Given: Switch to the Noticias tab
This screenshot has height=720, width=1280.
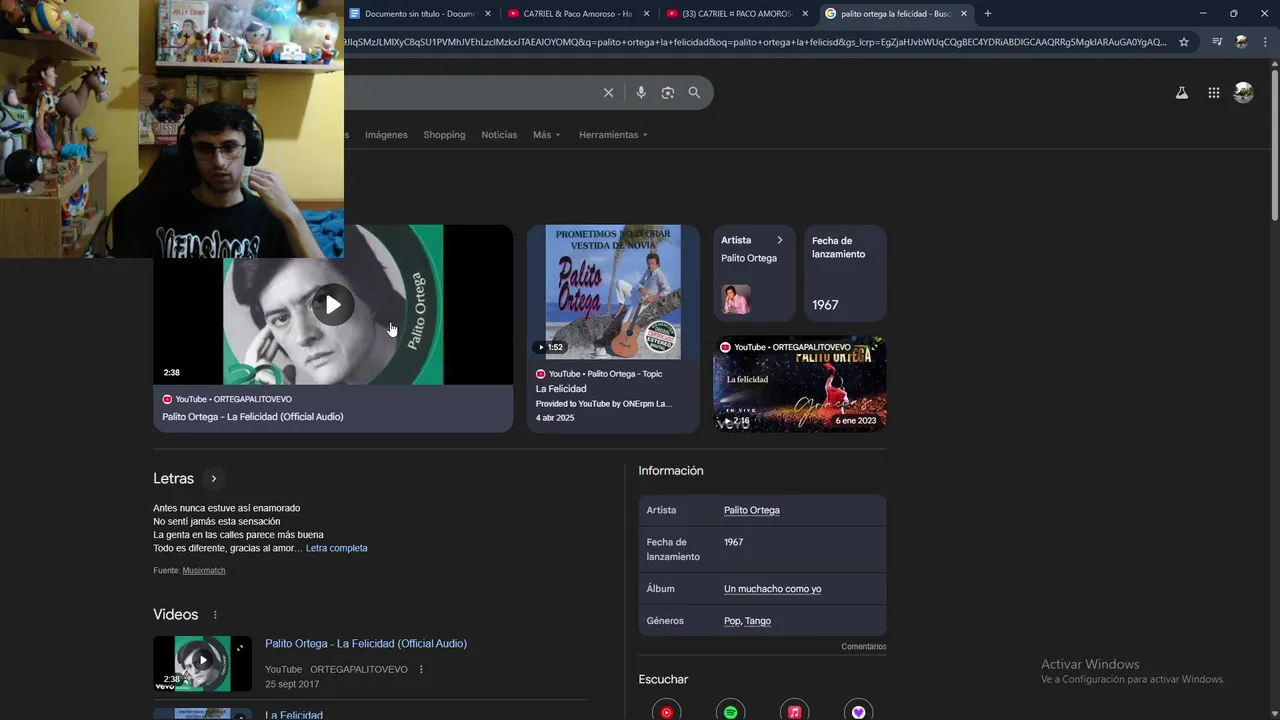Looking at the screenshot, I should point(499,135).
